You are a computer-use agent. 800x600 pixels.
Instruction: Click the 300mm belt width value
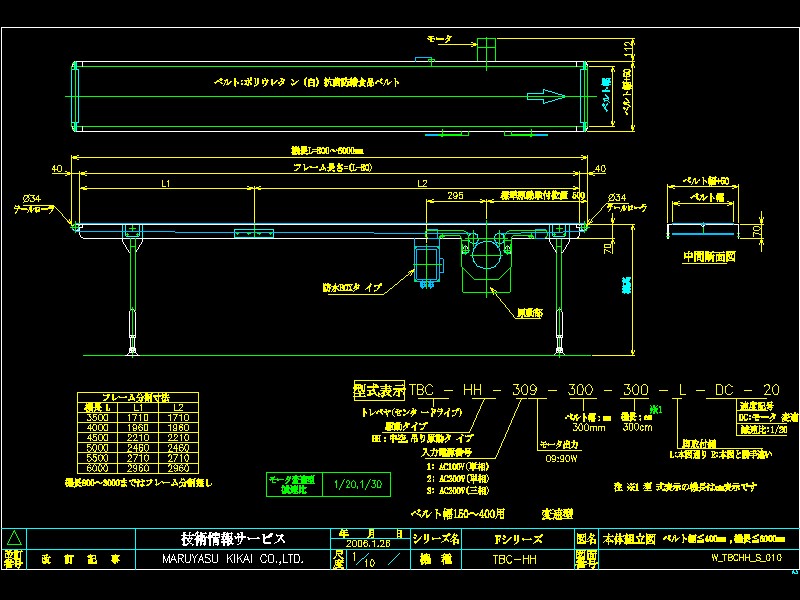[x=589, y=428]
